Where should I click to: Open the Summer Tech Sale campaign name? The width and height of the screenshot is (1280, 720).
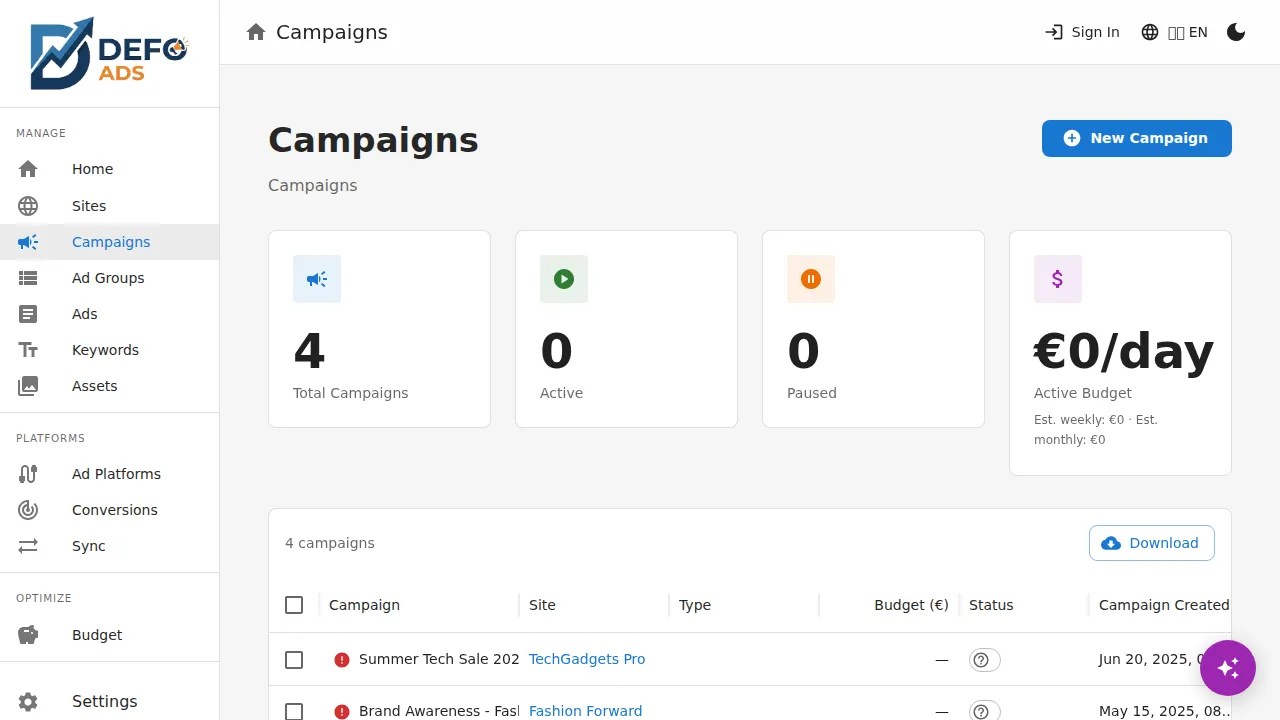439,659
